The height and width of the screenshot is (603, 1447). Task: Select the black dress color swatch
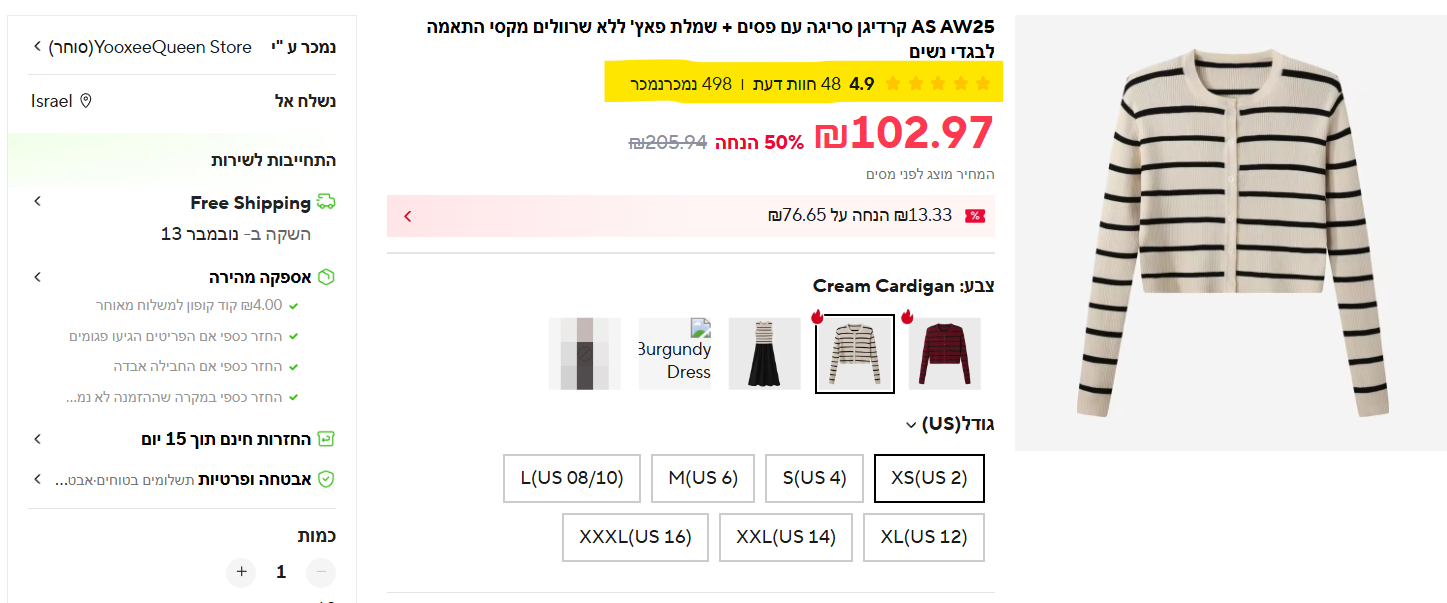[x=765, y=354]
